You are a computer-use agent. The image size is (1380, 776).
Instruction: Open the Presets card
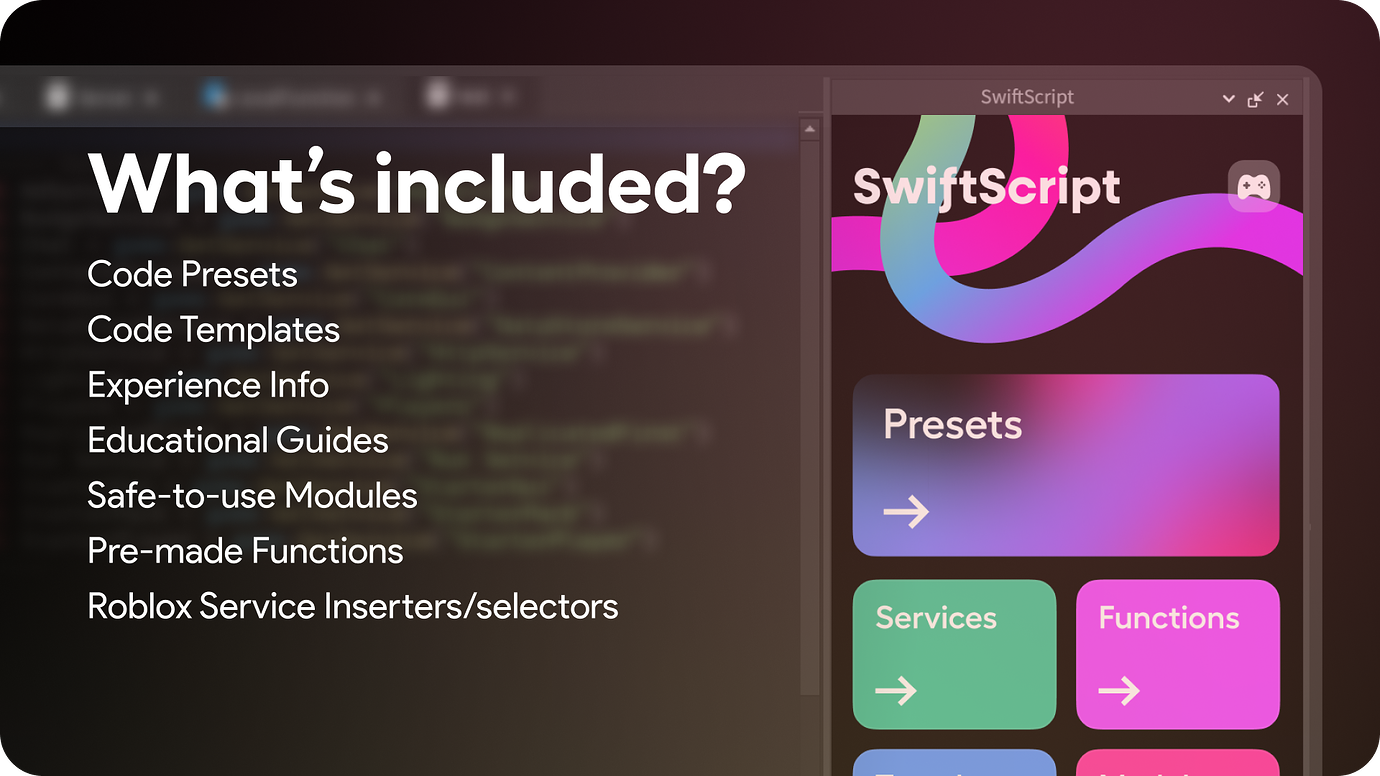[1066, 465]
